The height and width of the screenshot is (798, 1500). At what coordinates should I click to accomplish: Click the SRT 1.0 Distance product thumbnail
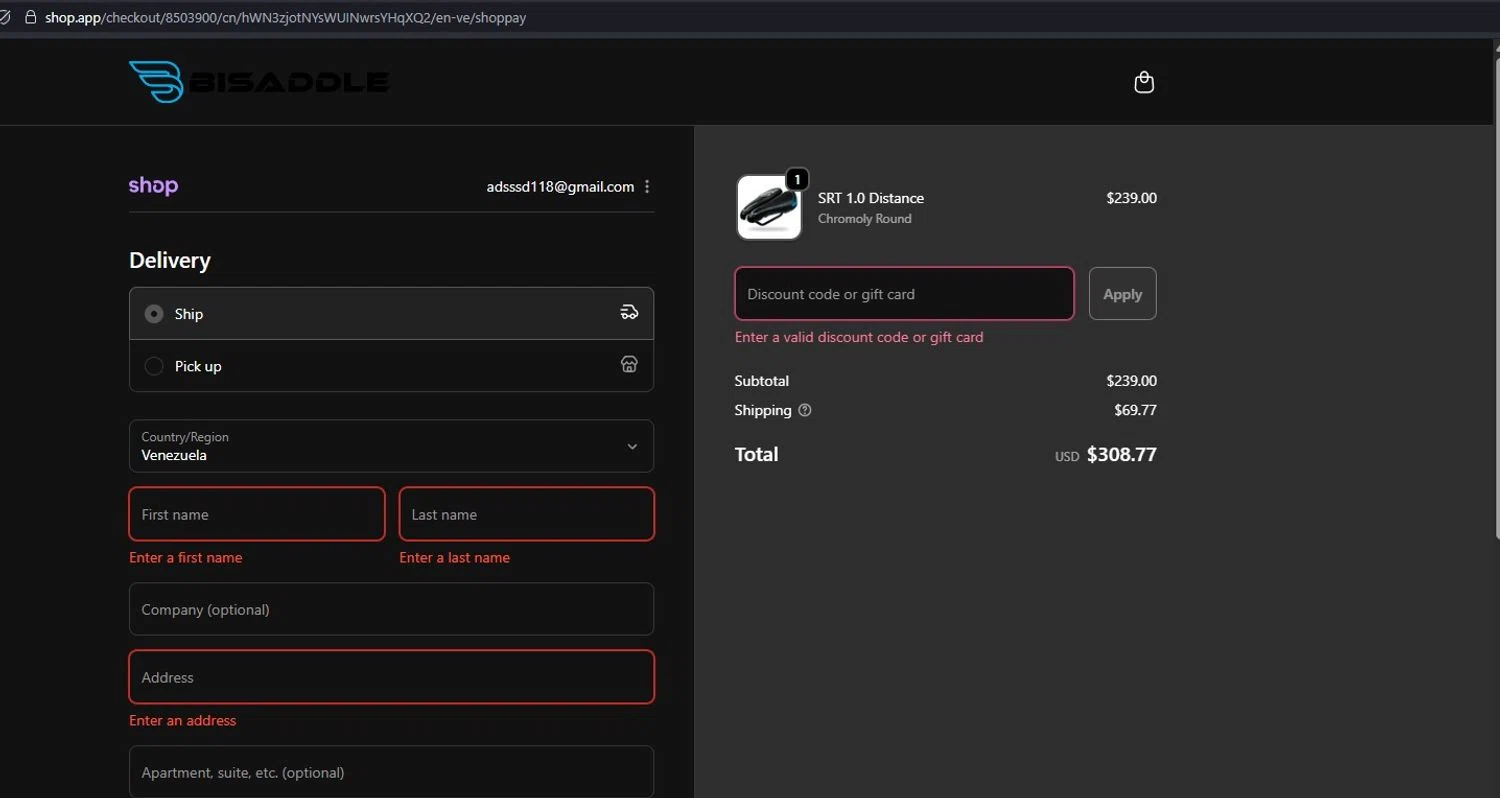(769, 207)
